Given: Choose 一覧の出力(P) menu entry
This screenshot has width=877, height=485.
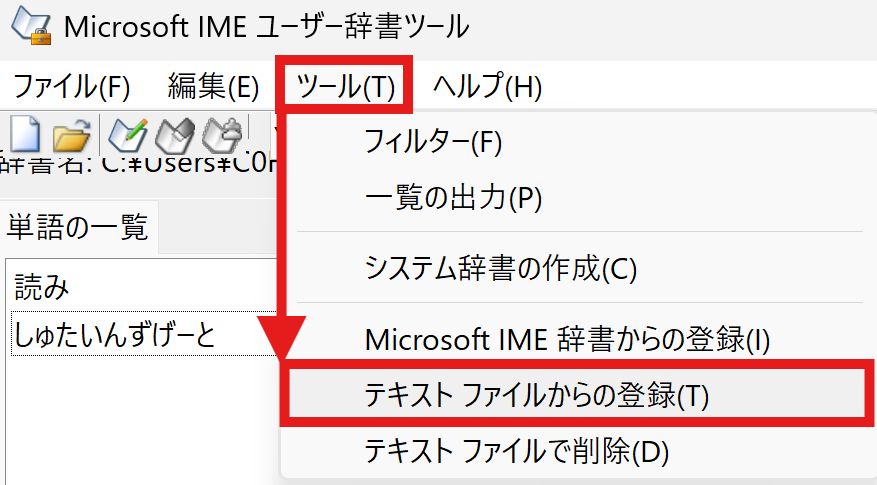Looking at the screenshot, I should coord(453,197).
